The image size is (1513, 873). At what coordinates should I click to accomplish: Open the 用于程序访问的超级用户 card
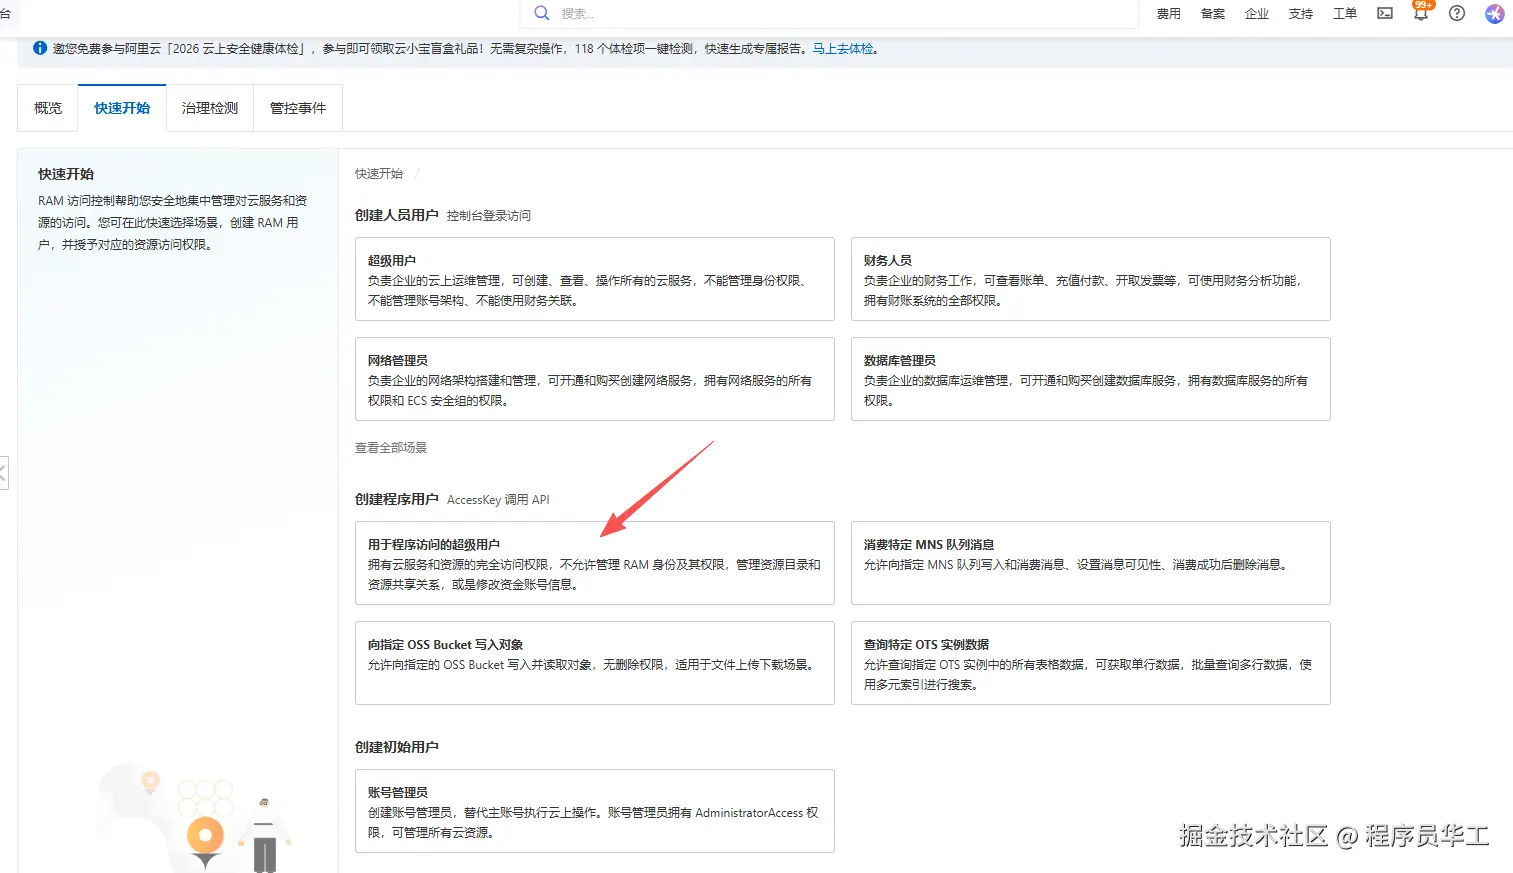pyautogui.click(x=595, y=563)
